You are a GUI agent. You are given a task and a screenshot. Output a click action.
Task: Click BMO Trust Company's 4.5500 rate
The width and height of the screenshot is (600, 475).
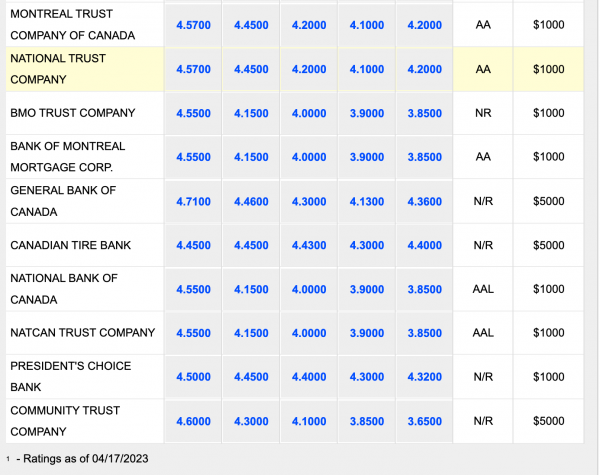[x=192, y=114]
